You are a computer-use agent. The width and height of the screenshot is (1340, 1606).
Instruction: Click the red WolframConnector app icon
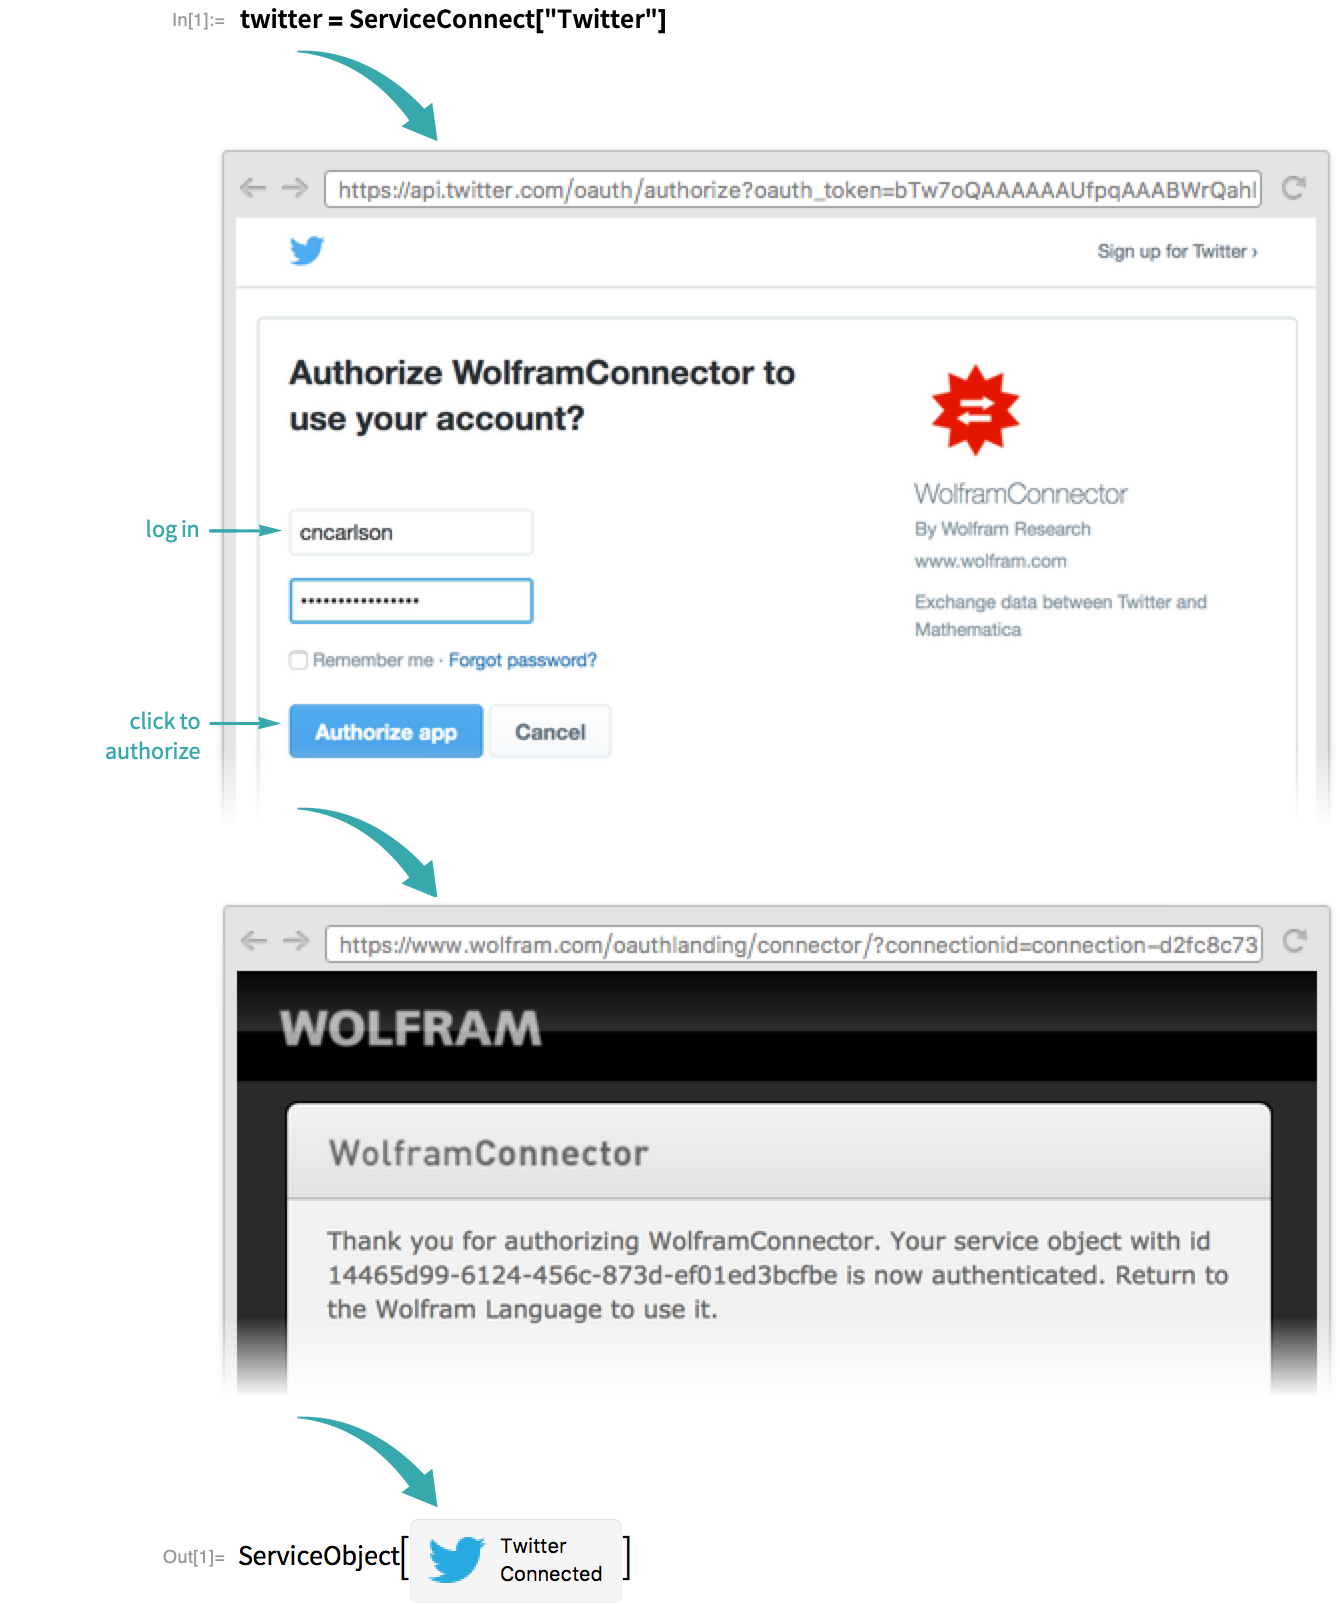point(975,410)
